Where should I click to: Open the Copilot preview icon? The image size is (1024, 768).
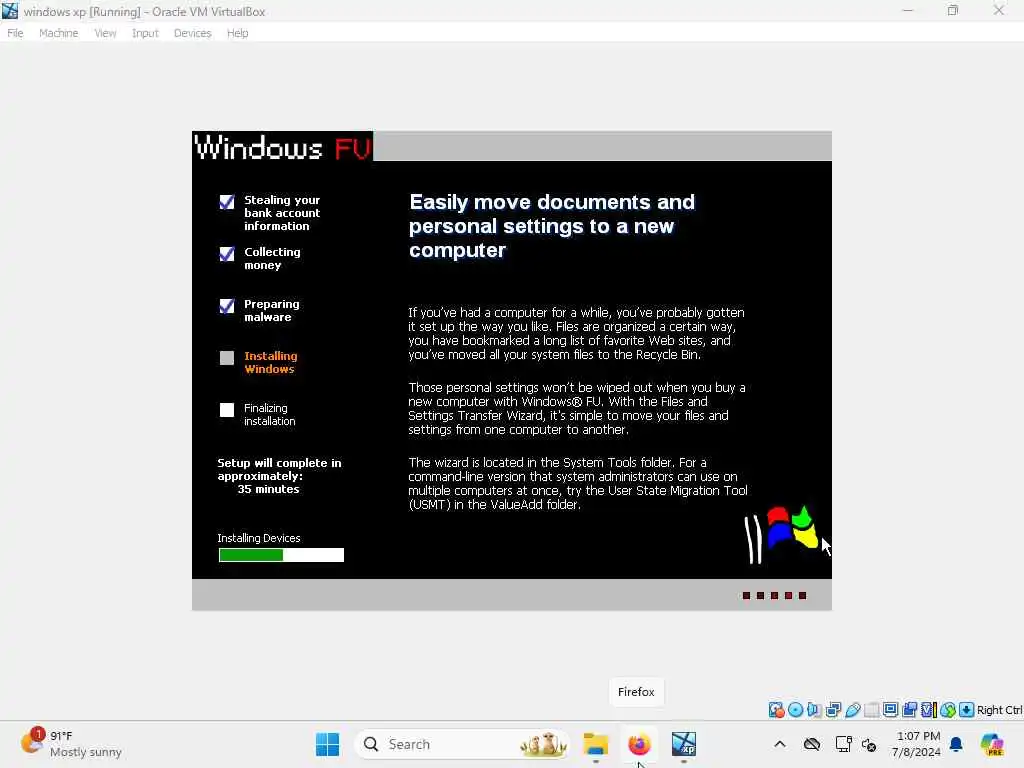point(992,744)
